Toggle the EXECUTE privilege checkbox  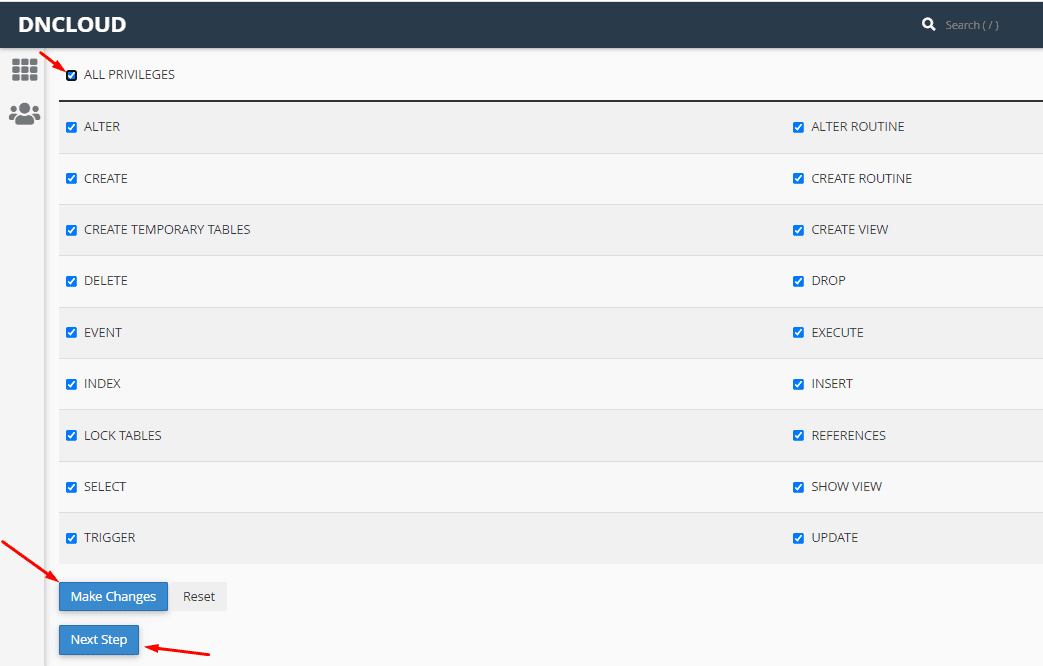click(798, 333)
